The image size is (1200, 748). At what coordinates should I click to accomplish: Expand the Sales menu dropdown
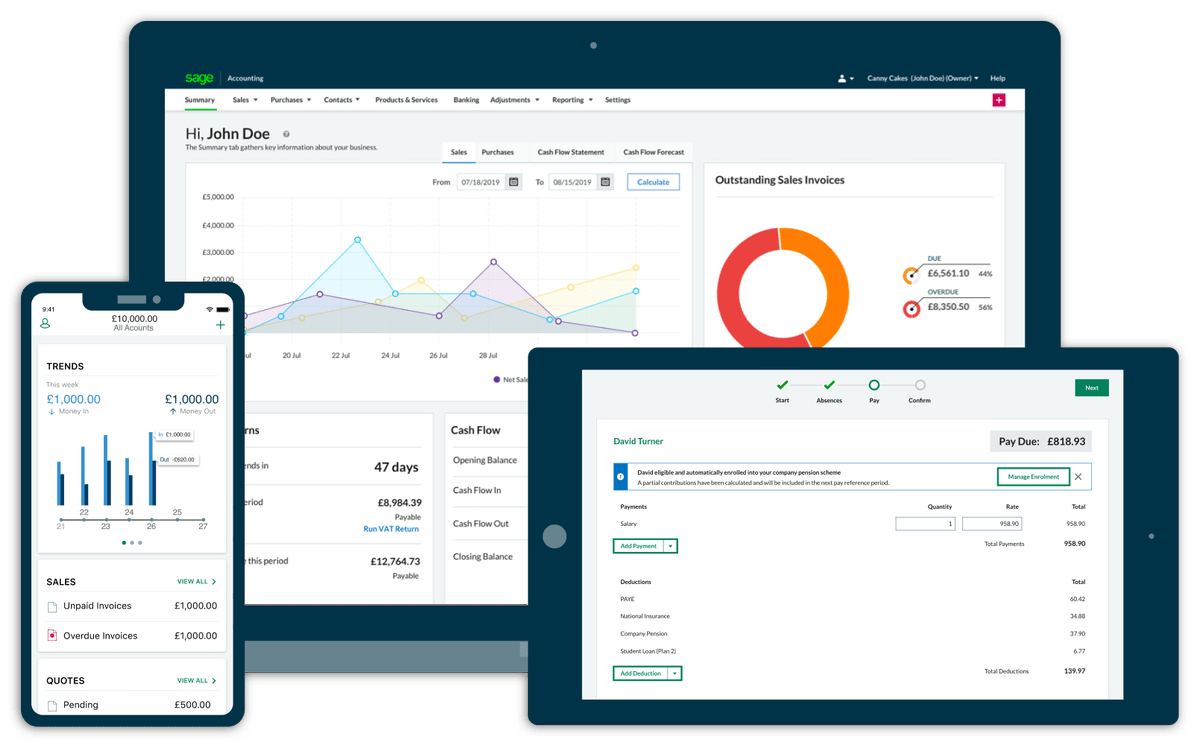click(x=245, y=100)
